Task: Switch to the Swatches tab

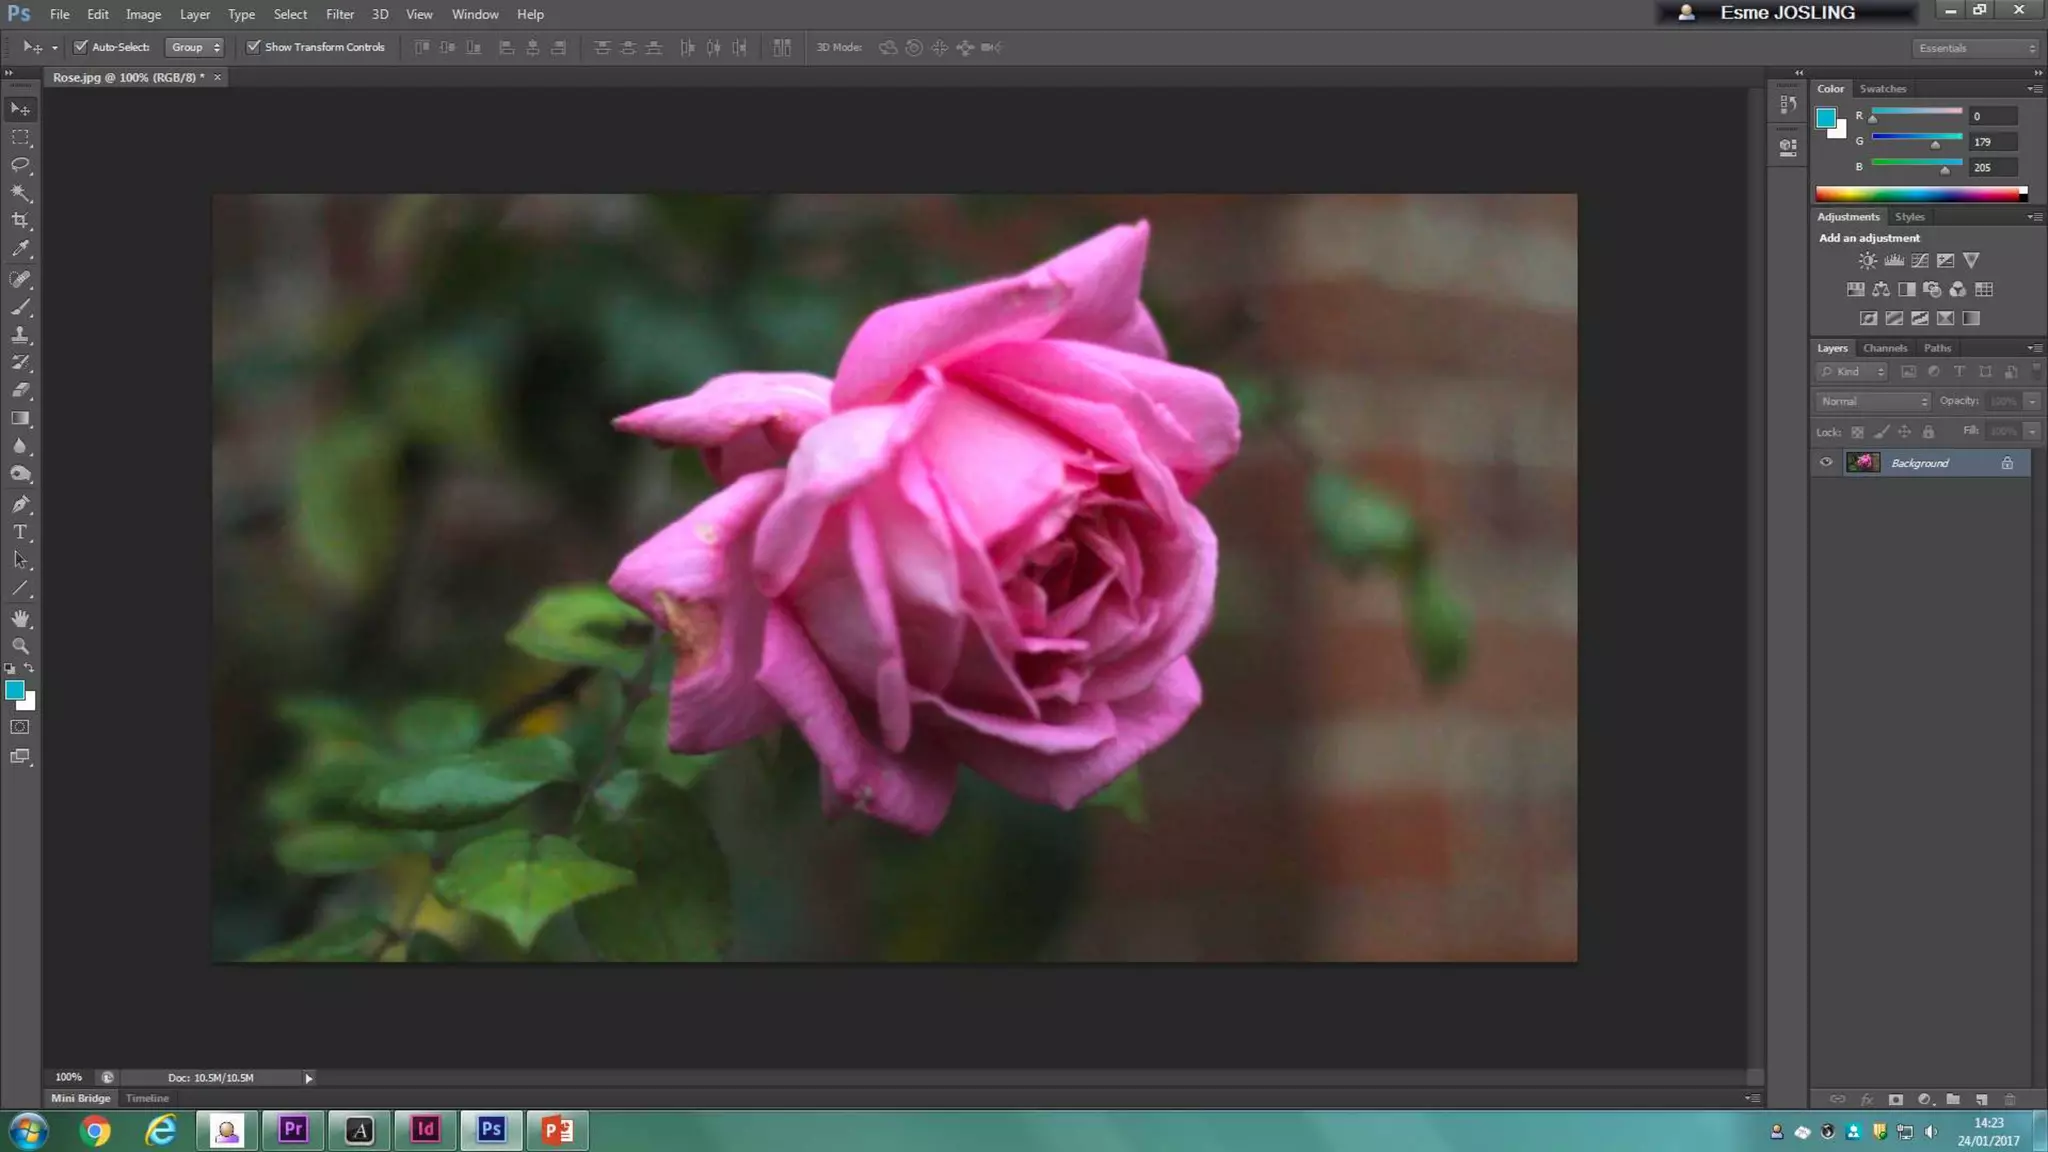Action: coord(1883,89)
